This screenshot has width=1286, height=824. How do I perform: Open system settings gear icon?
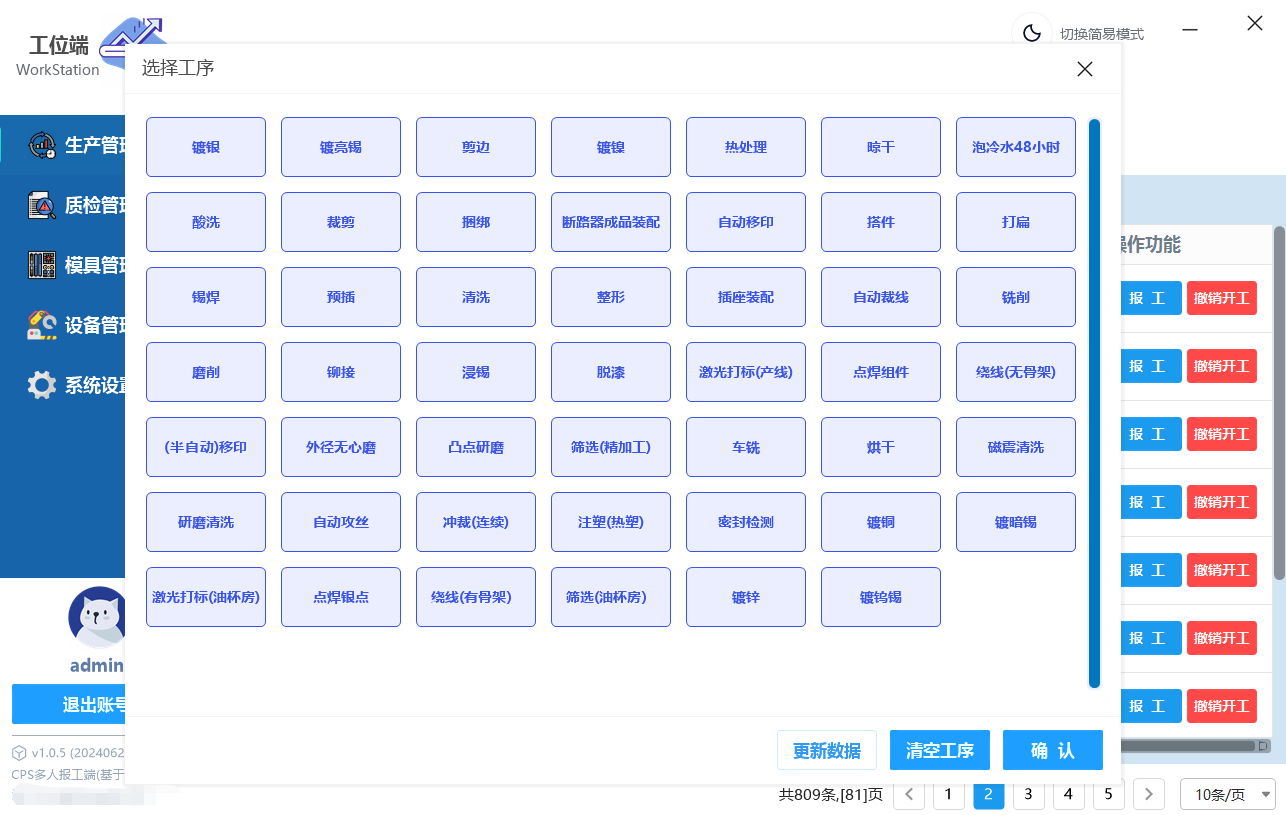tap(42, 385)
